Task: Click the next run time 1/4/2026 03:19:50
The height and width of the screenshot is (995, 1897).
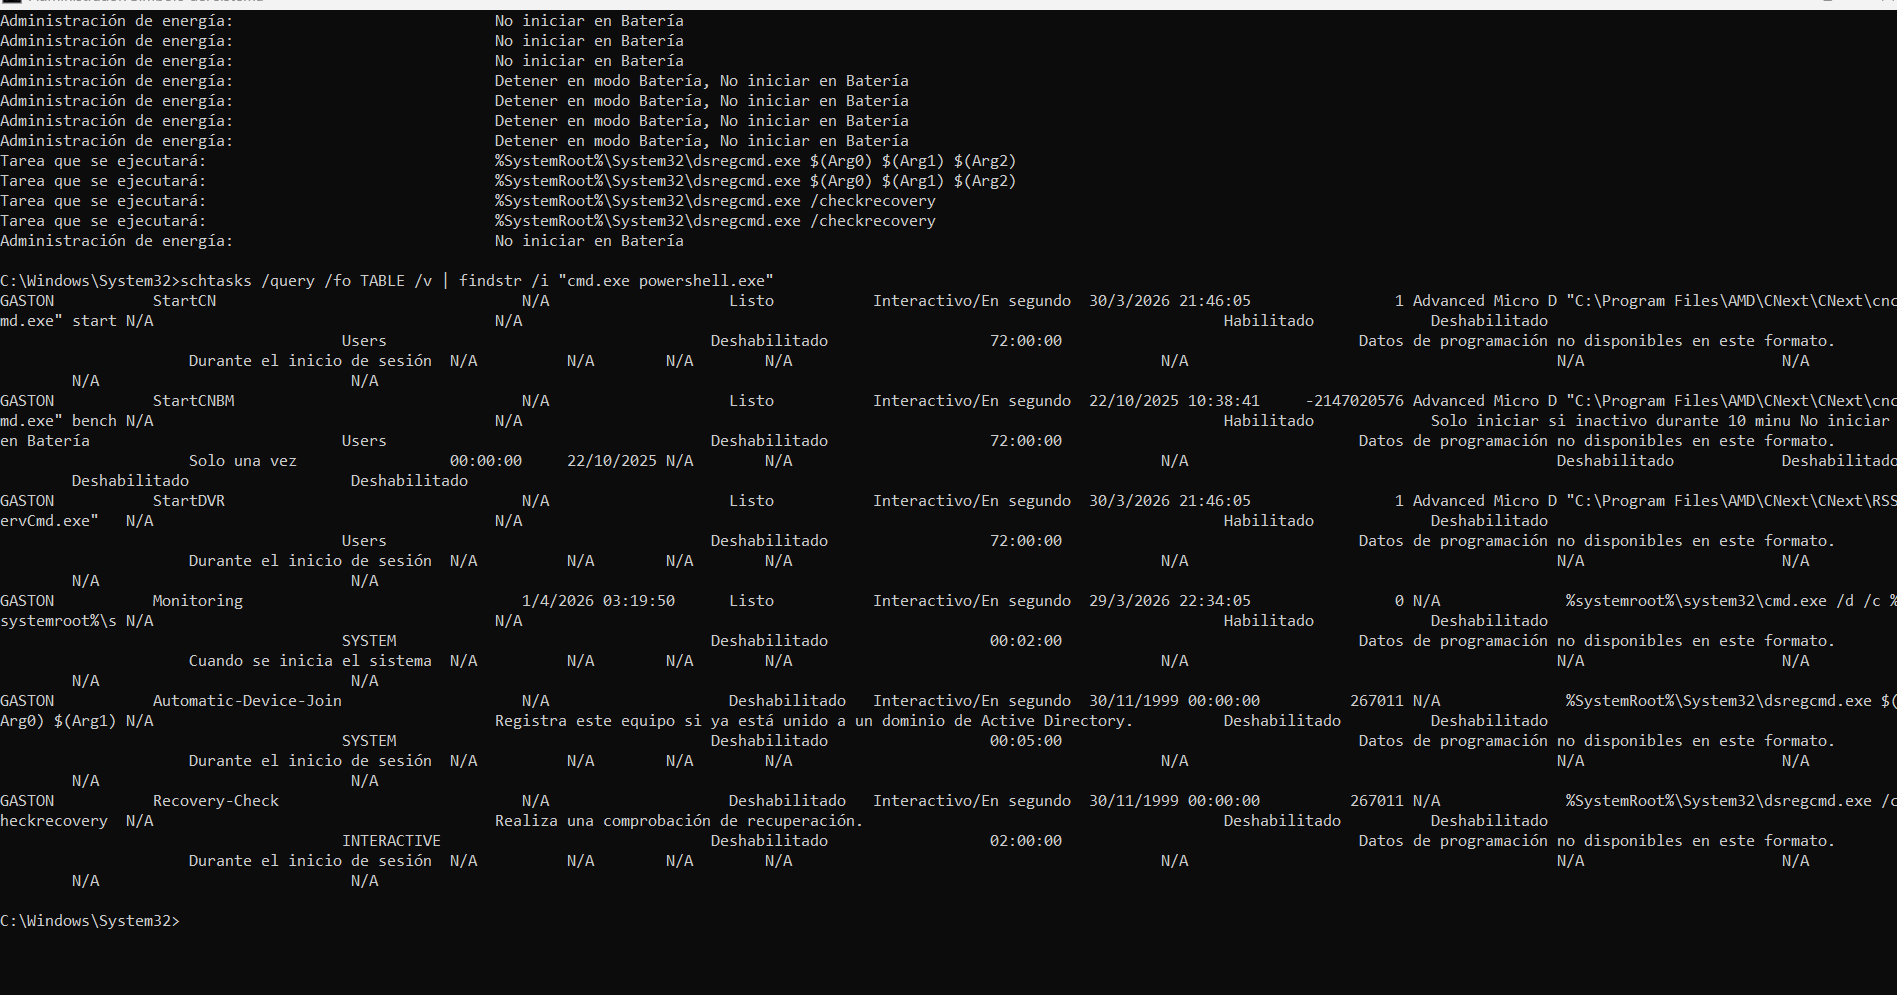Action: coord(598,601)
